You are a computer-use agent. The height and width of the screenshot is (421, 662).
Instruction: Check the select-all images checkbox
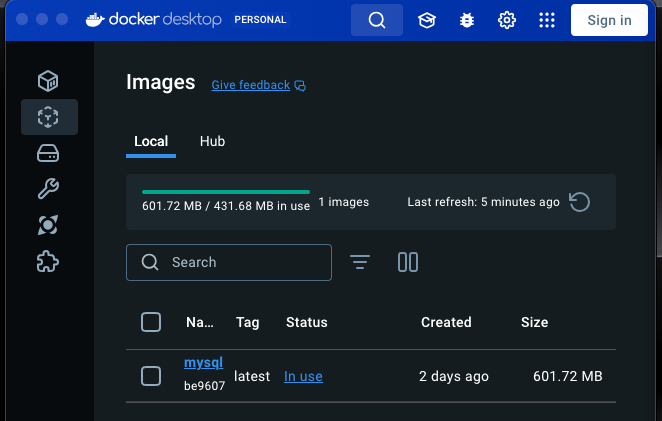[151, 322]
